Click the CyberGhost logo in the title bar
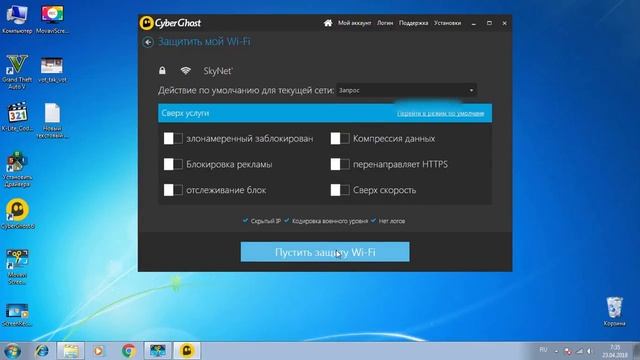The width and height of the screenshot is (640, 360). point(170,23)
